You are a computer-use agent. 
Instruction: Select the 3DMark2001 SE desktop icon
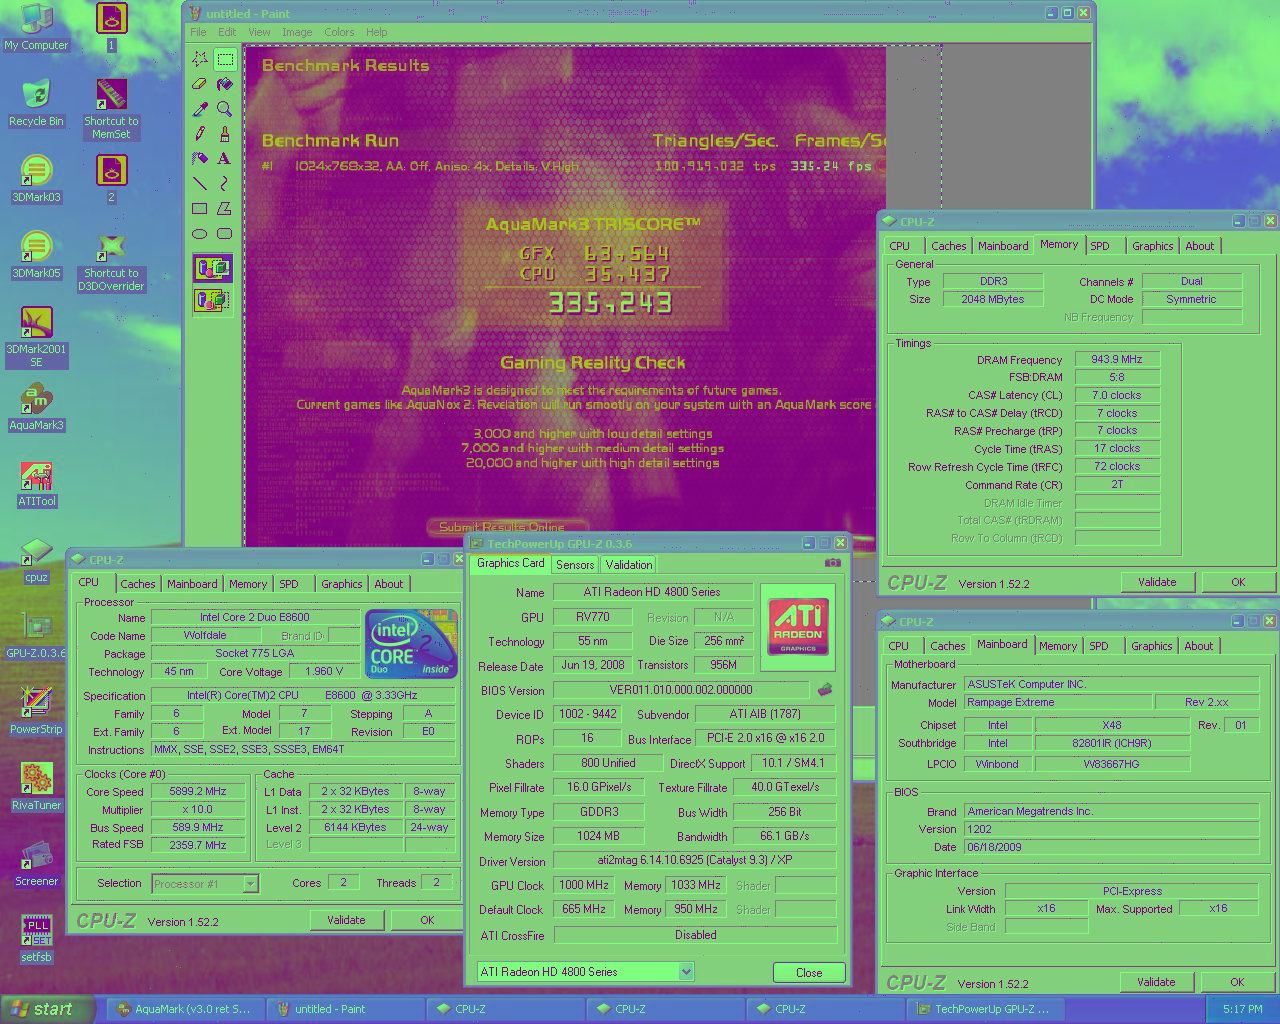(36, 337)
